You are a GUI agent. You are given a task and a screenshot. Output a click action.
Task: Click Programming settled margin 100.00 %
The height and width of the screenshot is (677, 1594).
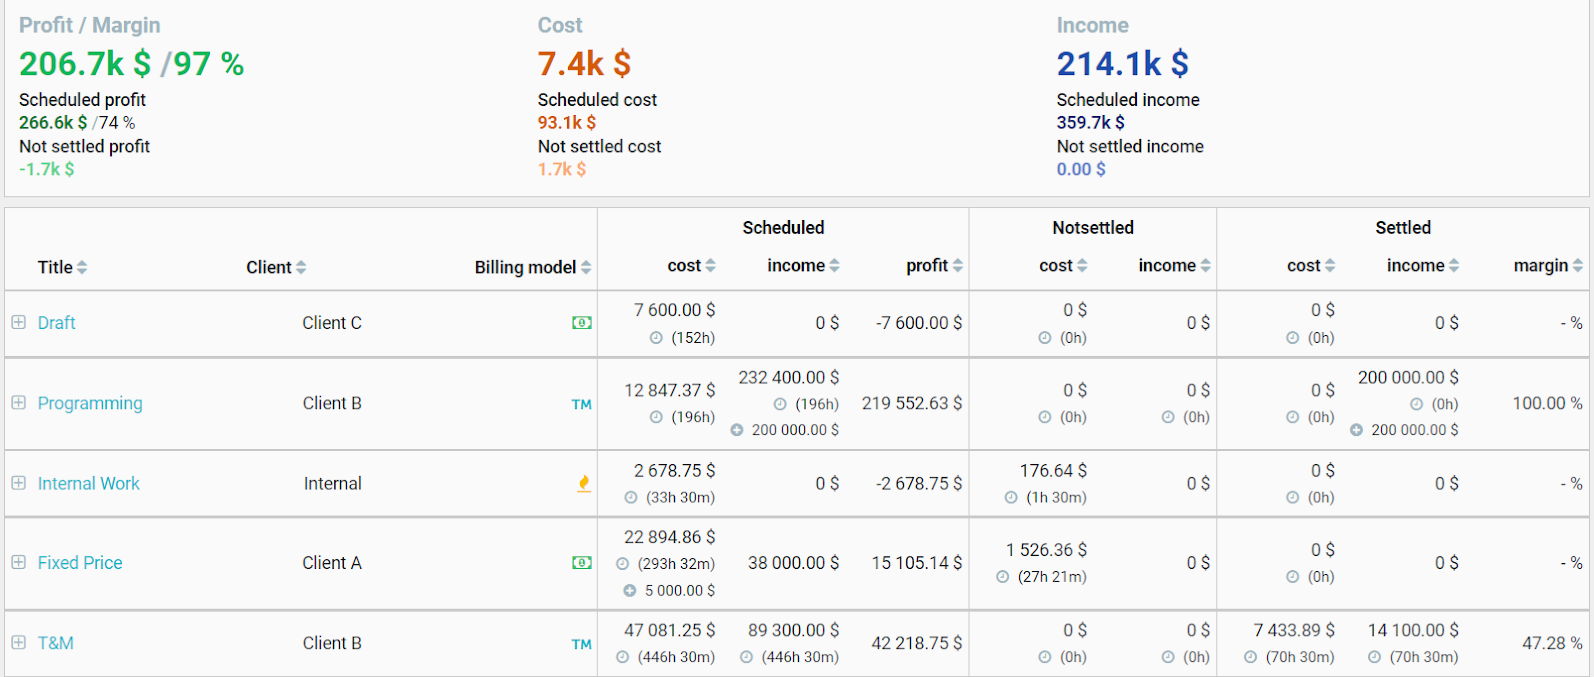(x=1547, y=403)
